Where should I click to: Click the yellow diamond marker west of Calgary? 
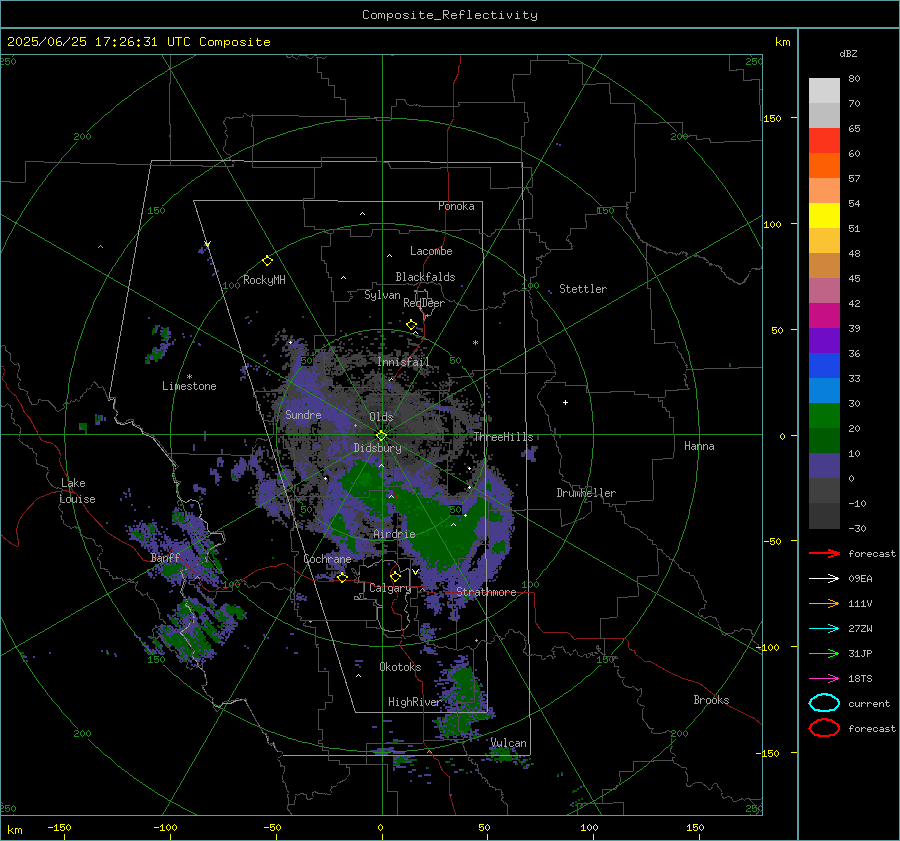(x=342, y=577)
